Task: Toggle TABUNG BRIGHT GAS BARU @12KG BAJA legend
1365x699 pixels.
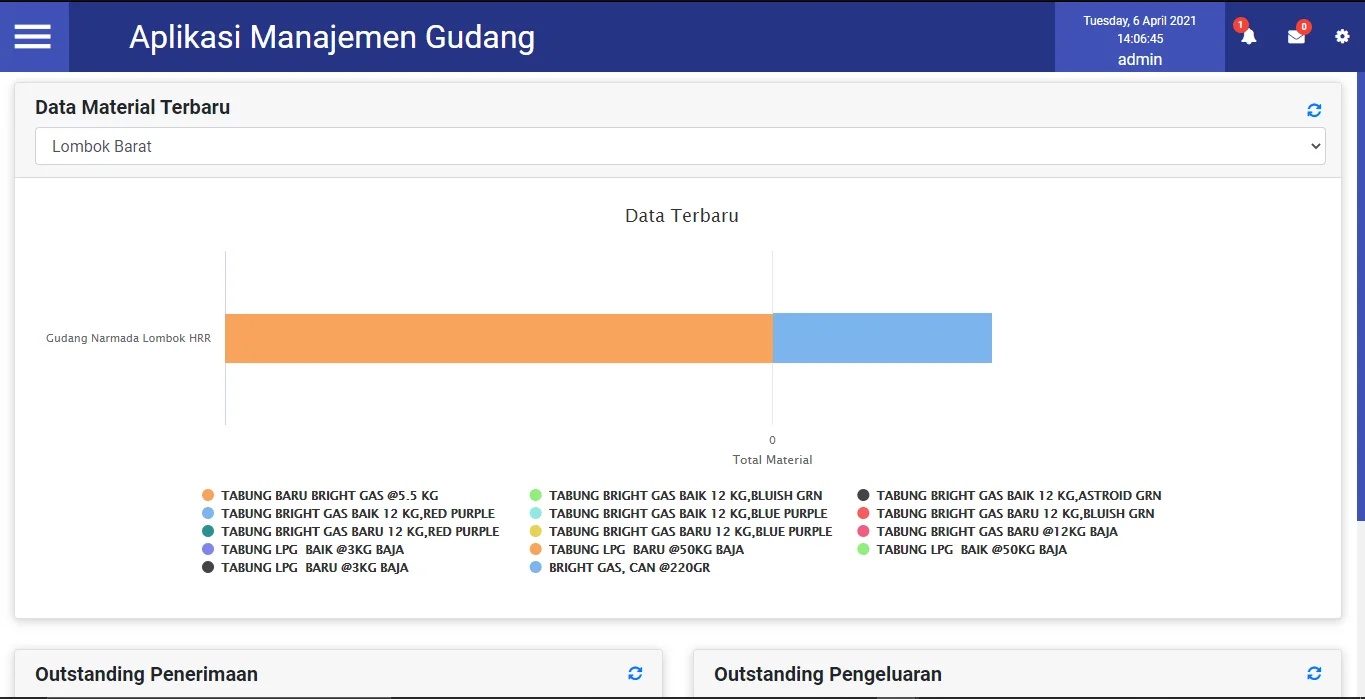Action: [987, 531]
